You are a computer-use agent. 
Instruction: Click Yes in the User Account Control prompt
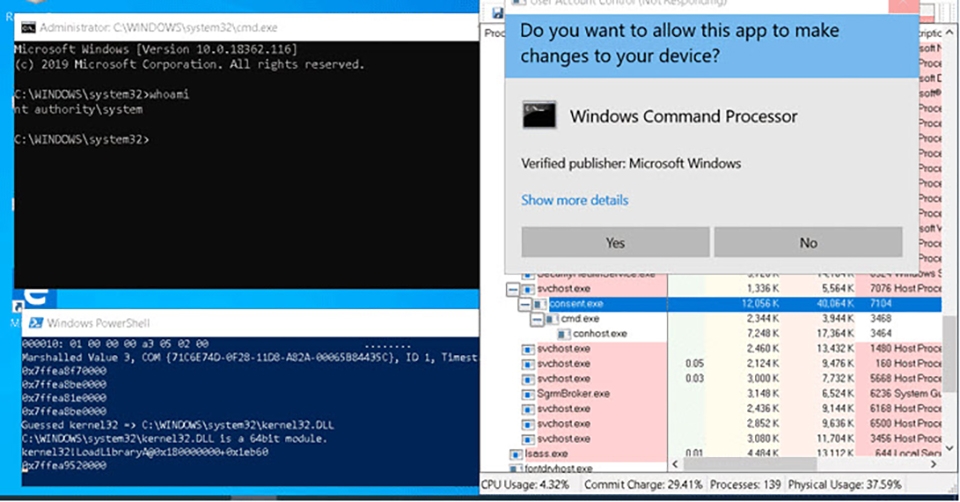pos(615,242)
